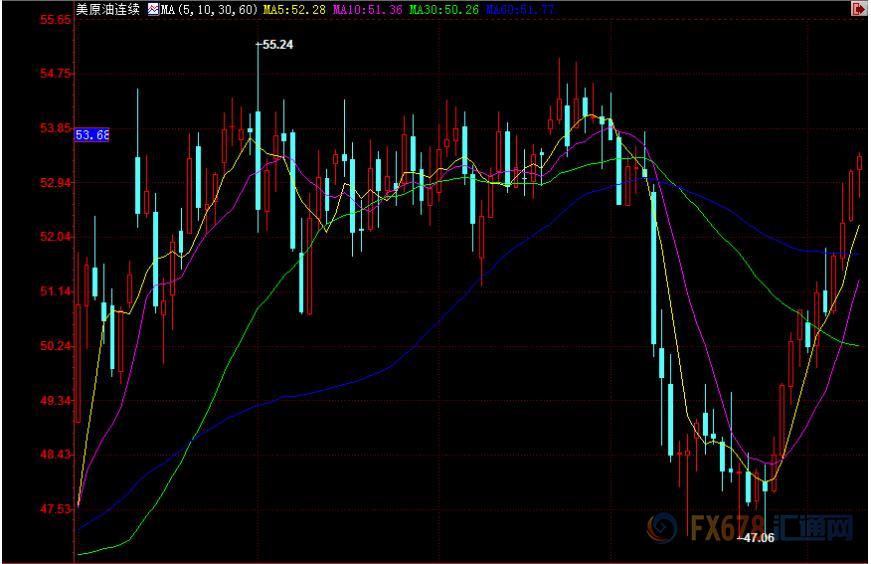Screen dimensions: 871x564
Task: Click the 53.85 price axis label
Action: click(56, 128)
